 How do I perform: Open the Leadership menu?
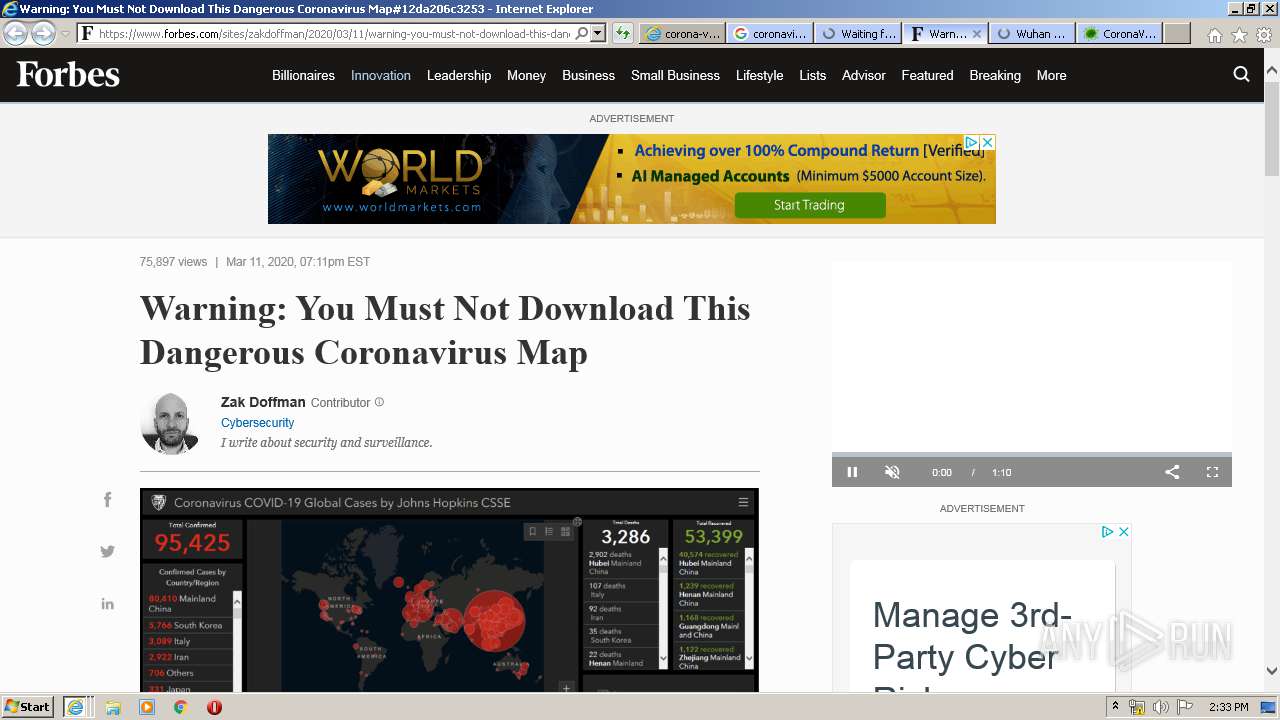pos(459,75)
